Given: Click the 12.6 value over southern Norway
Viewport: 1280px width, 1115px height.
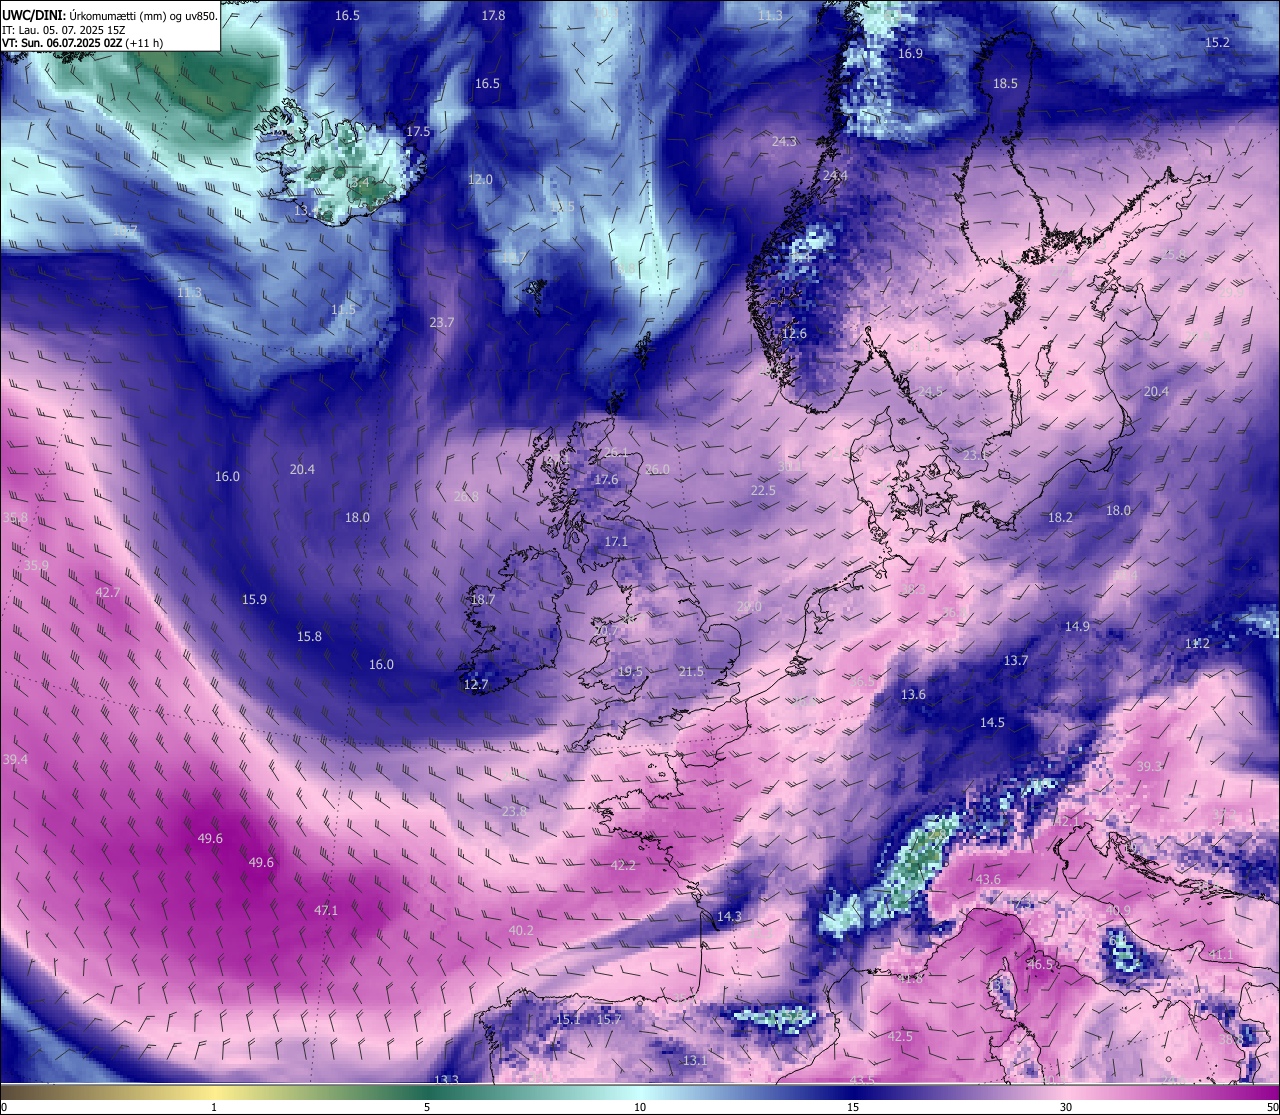Looking at the screenshot, I should click(794, 334).
